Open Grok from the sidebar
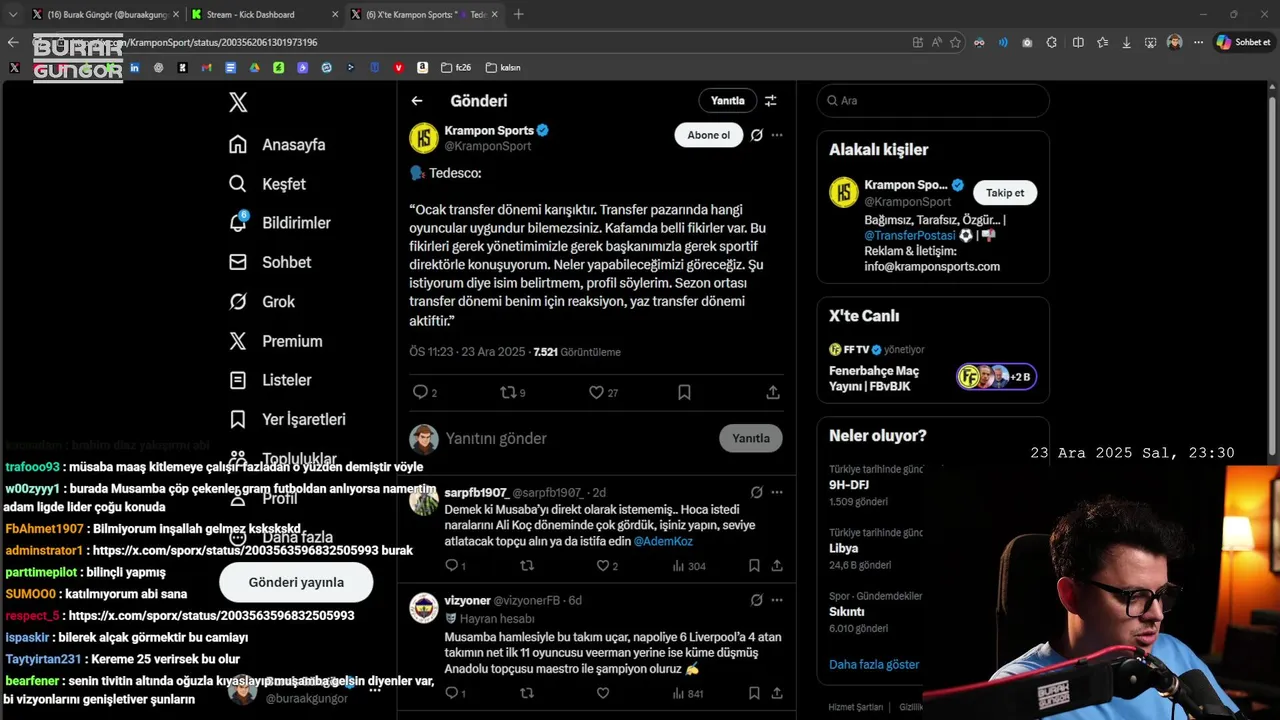This screenshot has height=720, width=1280. 262,301
